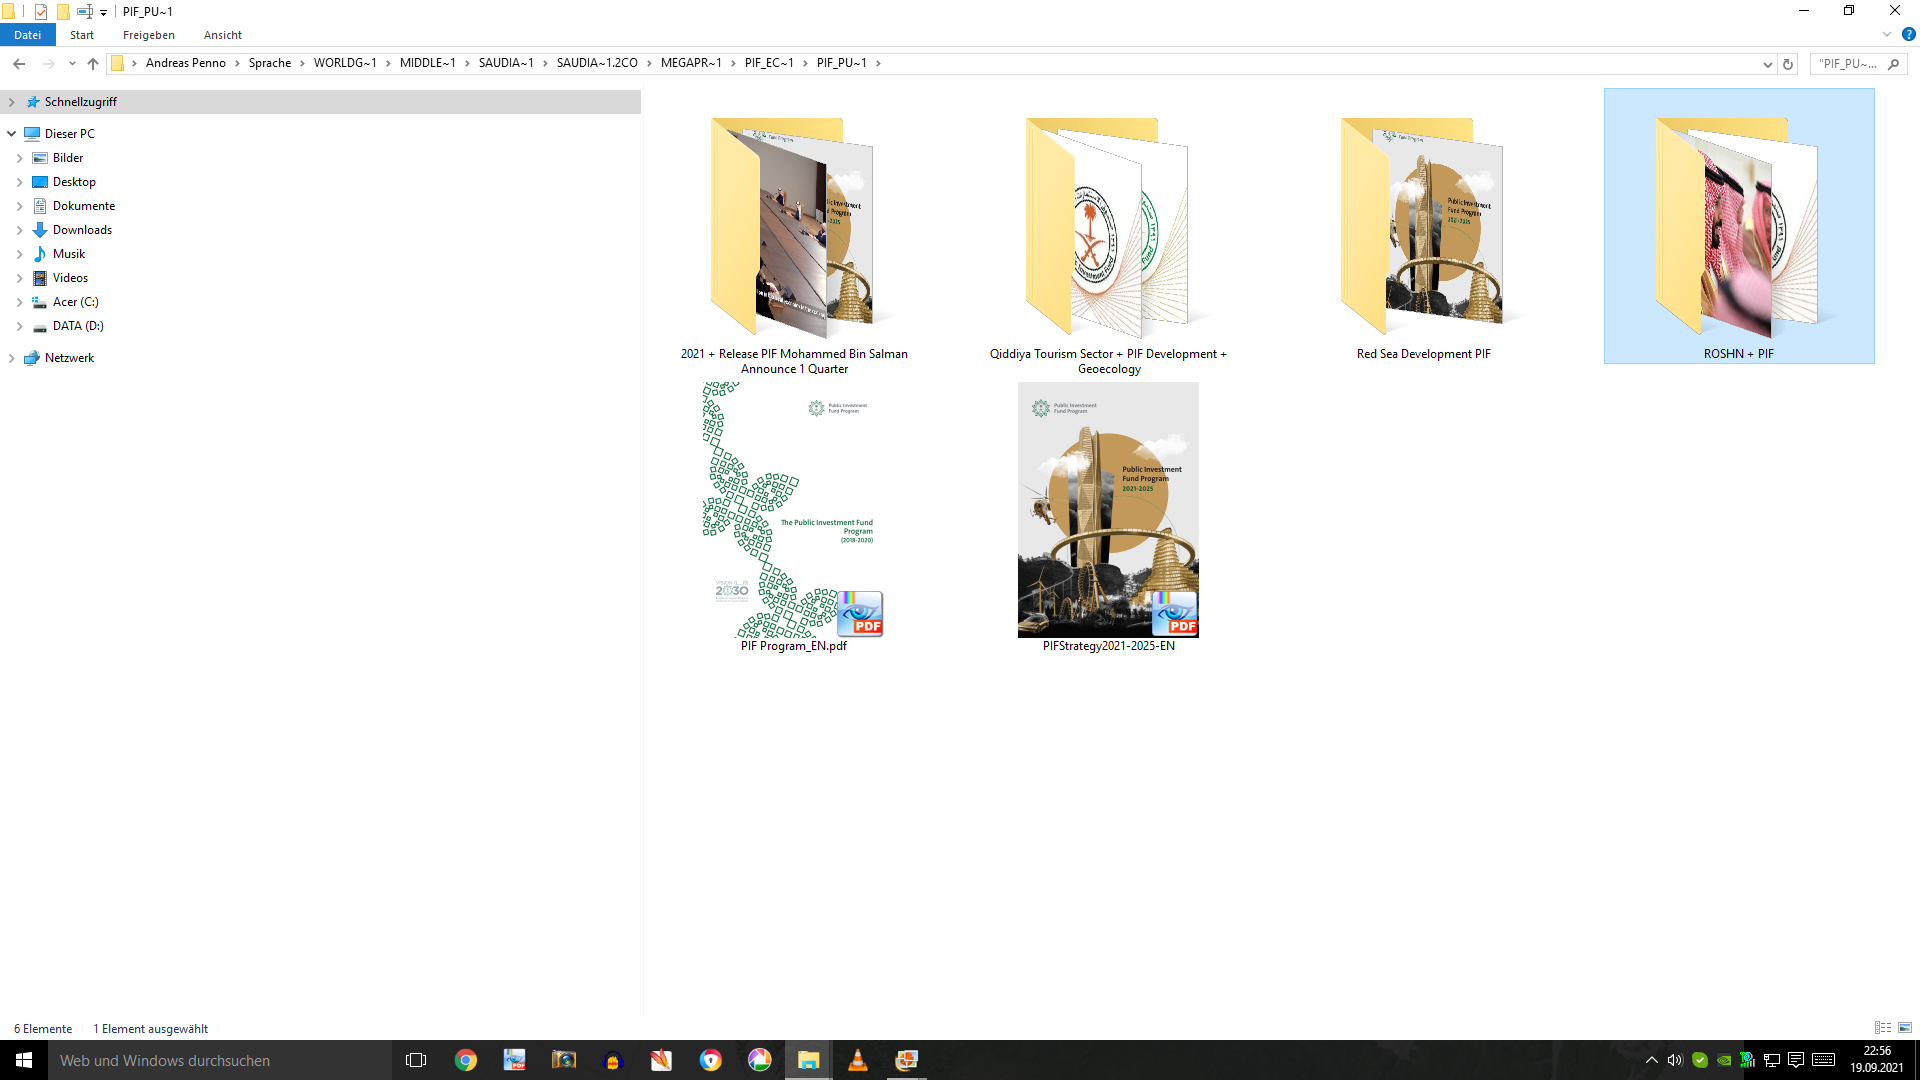Viewport: 1920px width, 1080px height.
Task: Click the search magnifier icon
Action: (1894, 64)
